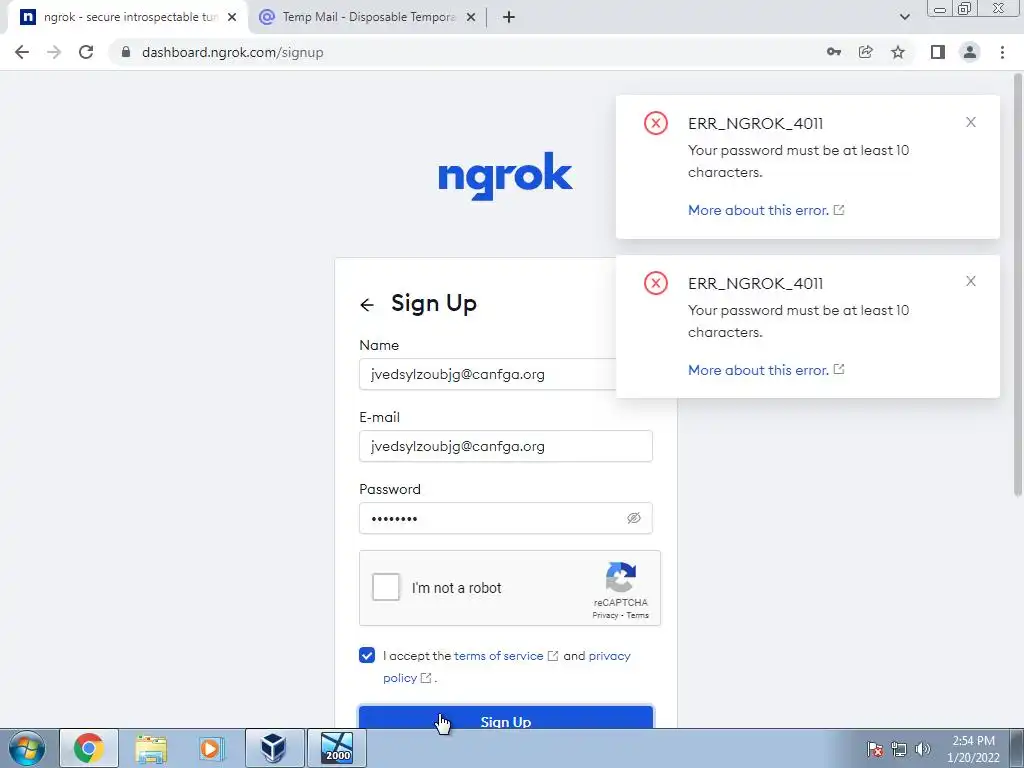Screen dimensions: 1024x768
Task: Open the volume speaker icon in tray
Action: (922, 749)
